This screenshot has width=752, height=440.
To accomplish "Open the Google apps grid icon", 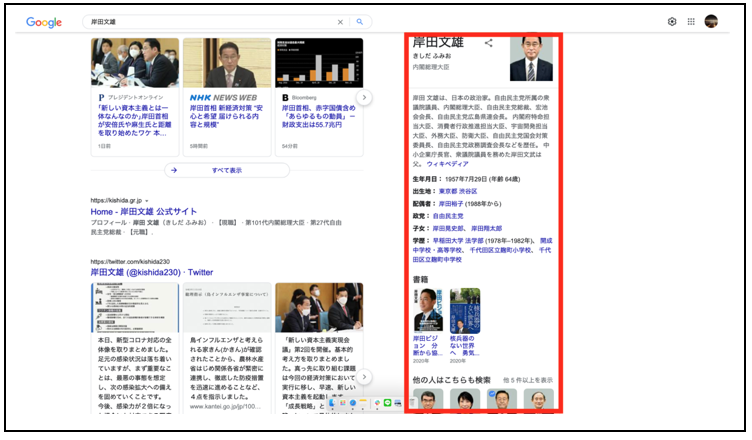I will click(x=691, y=21).
